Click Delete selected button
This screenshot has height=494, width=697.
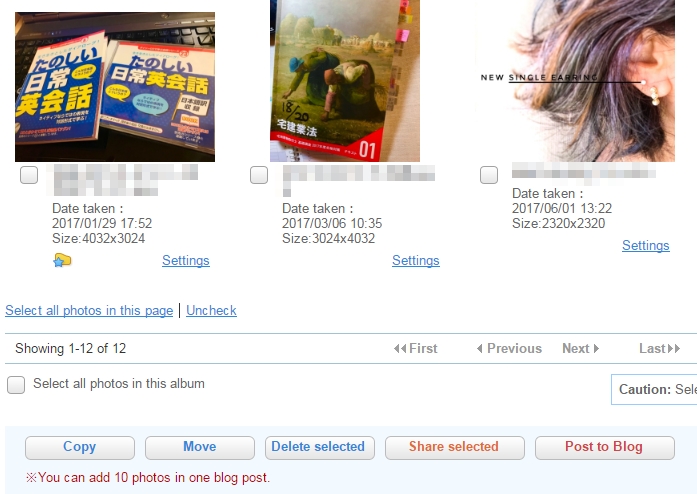tap(320, 447)
